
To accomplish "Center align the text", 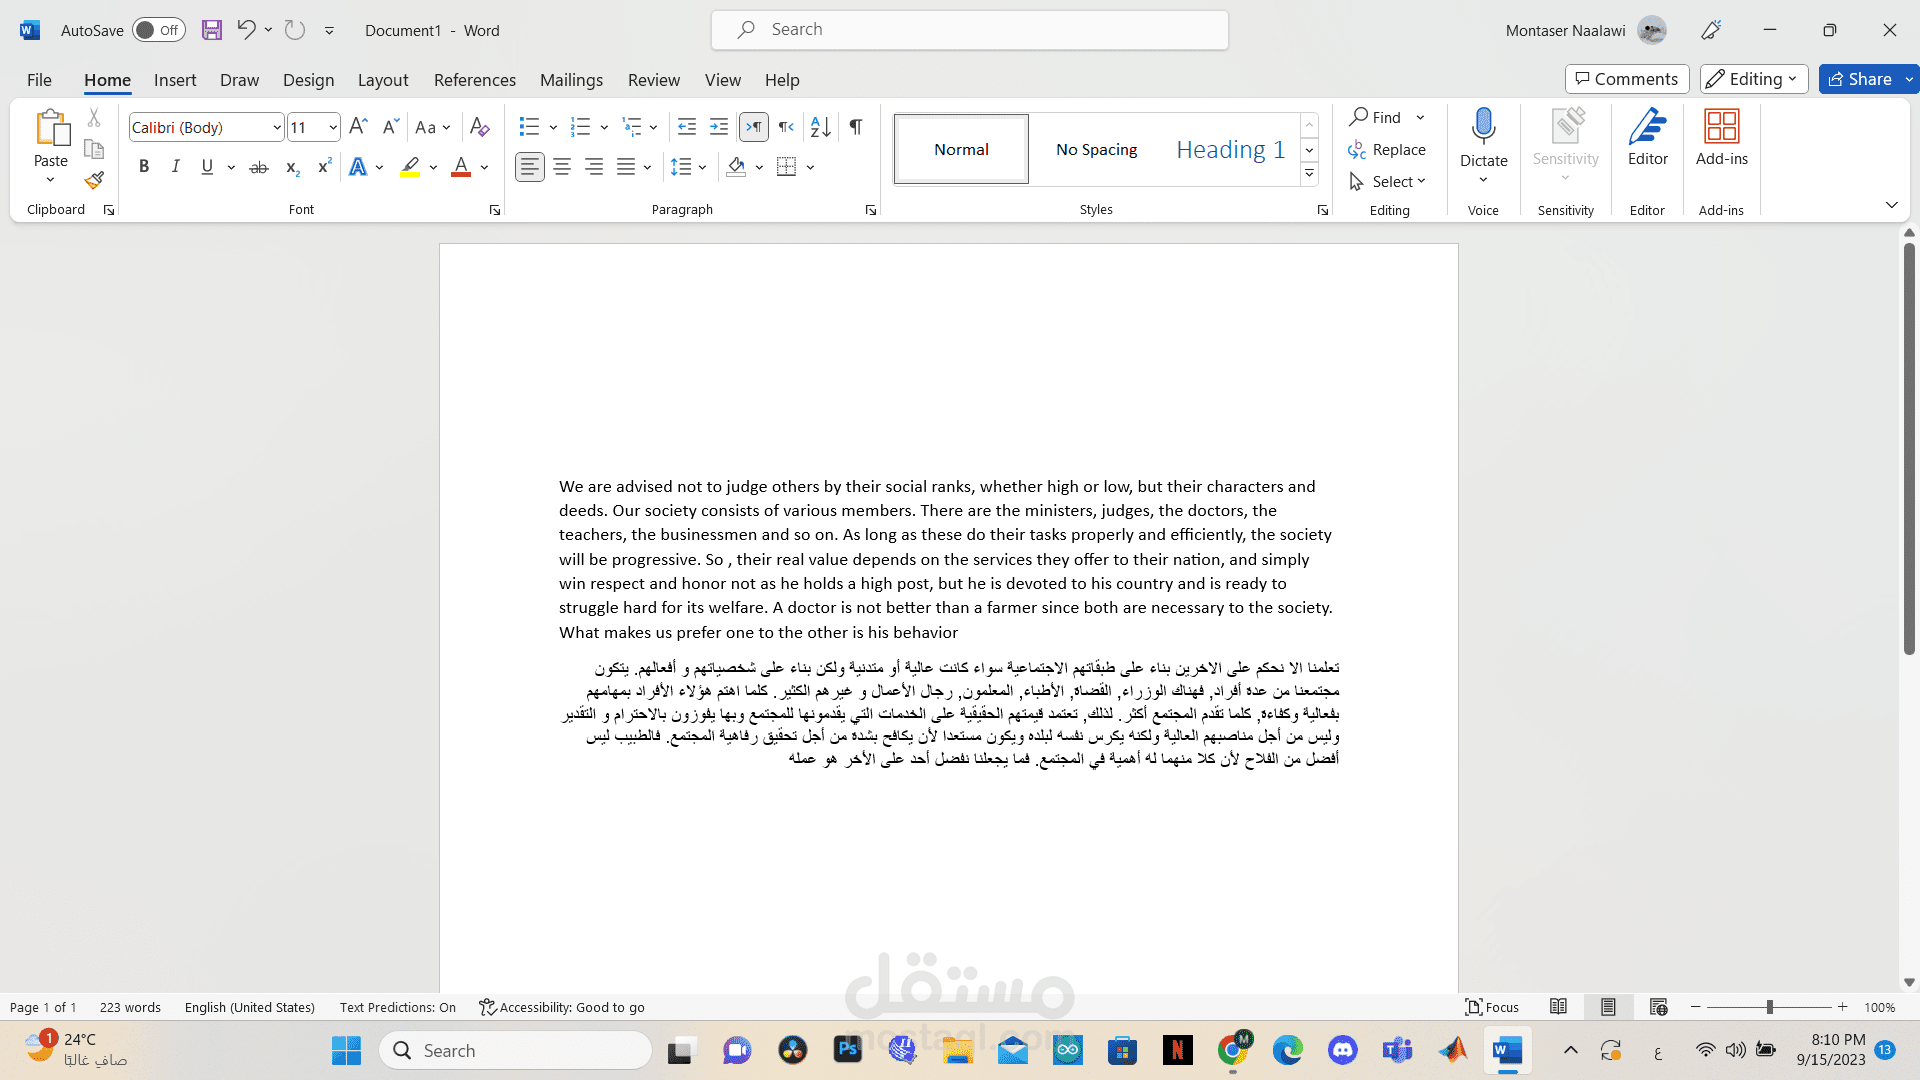I will point(562,167).
